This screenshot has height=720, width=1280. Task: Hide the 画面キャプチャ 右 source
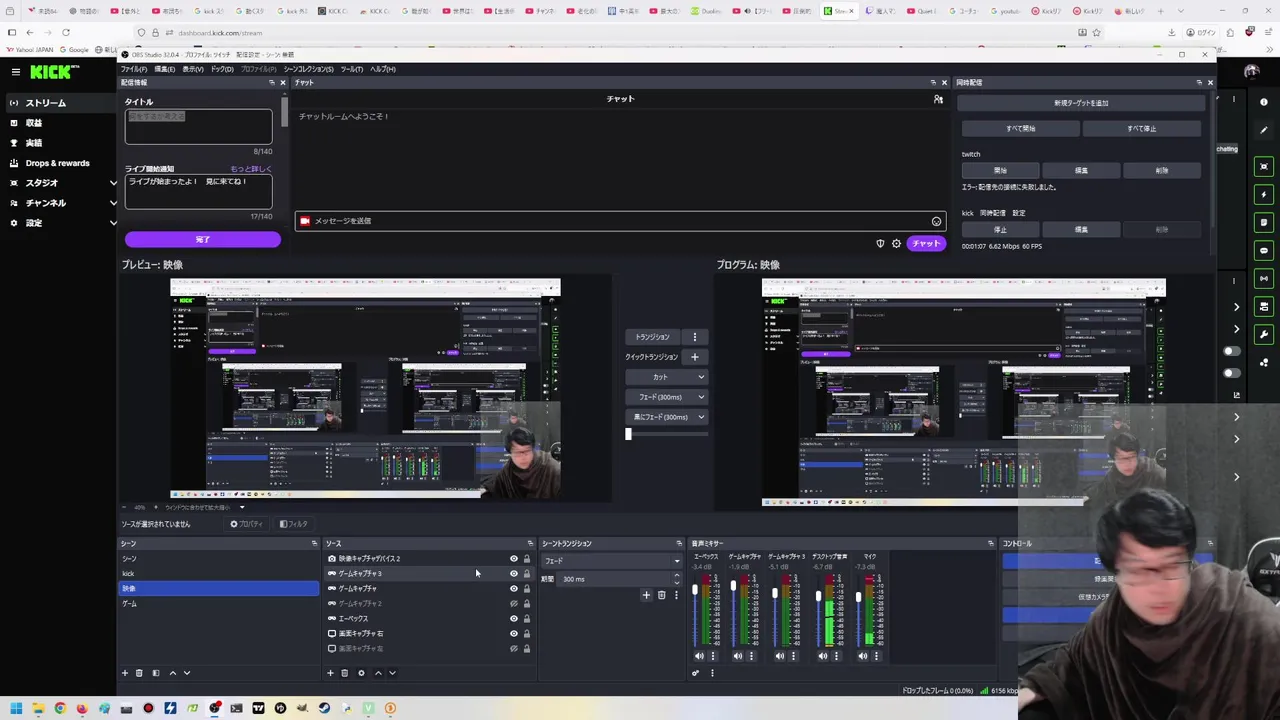click(514, 634)
